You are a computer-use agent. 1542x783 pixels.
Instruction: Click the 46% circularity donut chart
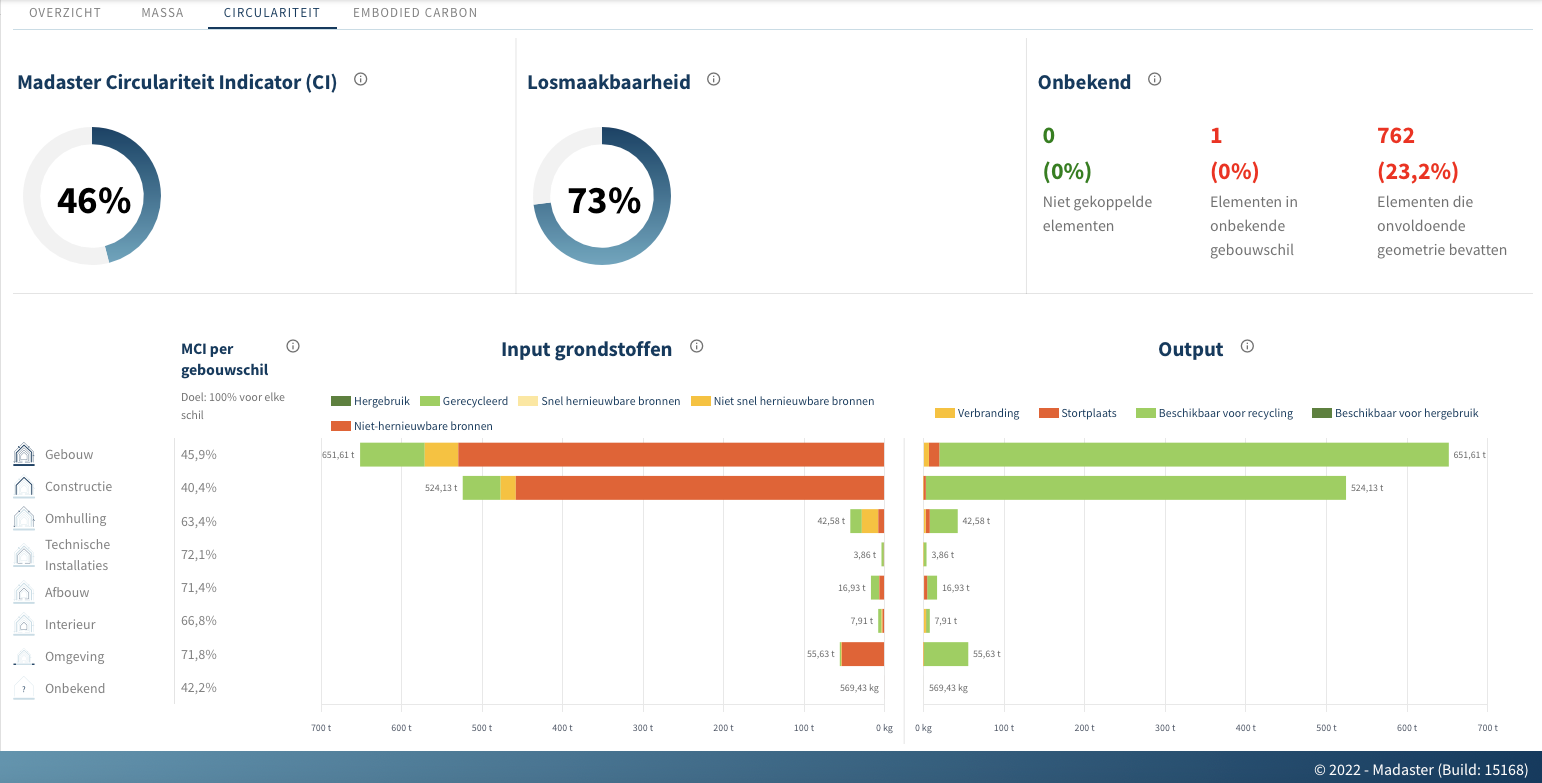click(x=92, y=196)
